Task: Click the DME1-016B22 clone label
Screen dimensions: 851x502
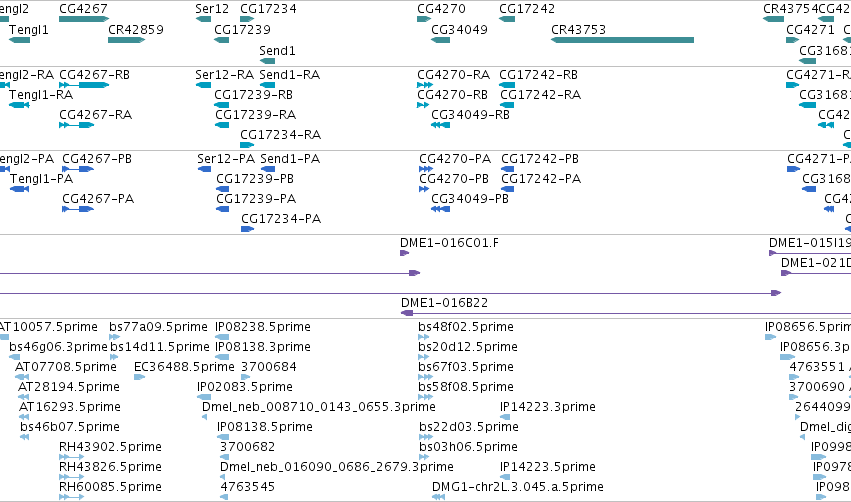Action: (444, 303)
